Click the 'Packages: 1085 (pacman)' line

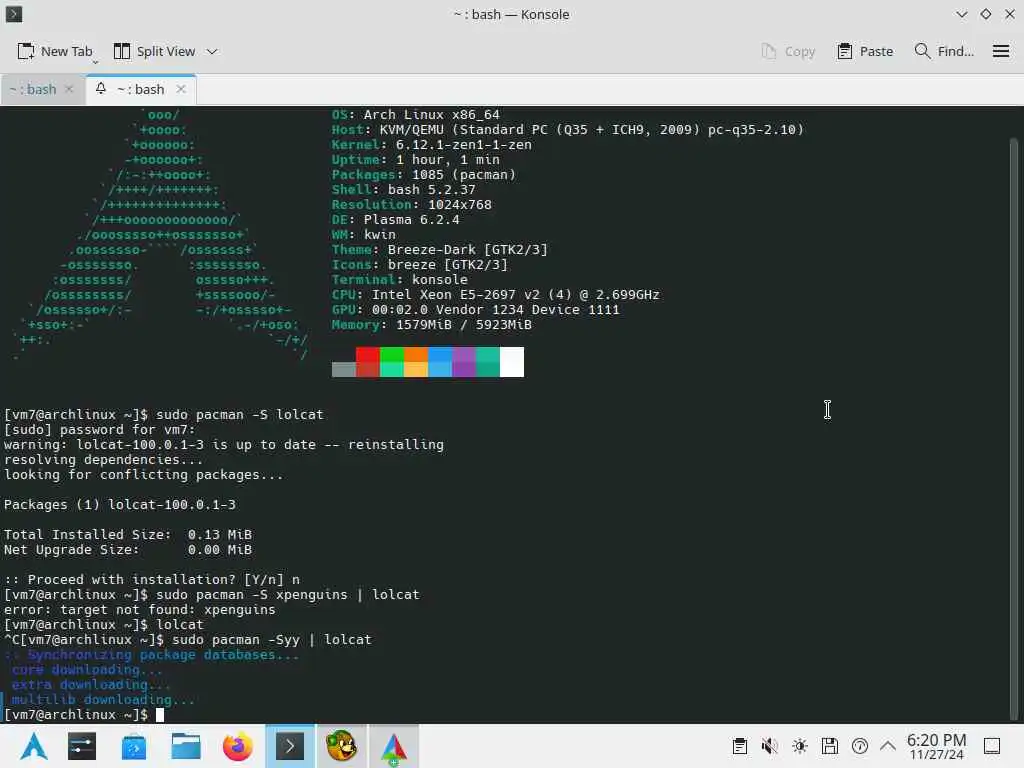pyautogui.click(x=424, y=174)
